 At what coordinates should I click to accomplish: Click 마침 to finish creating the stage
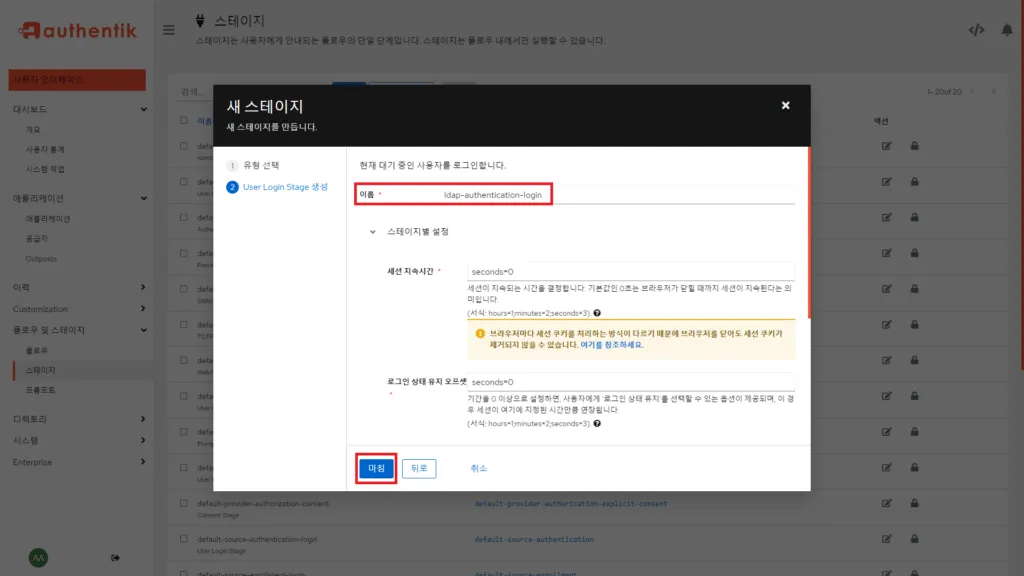pyautogui.click(x=375, y=467)
